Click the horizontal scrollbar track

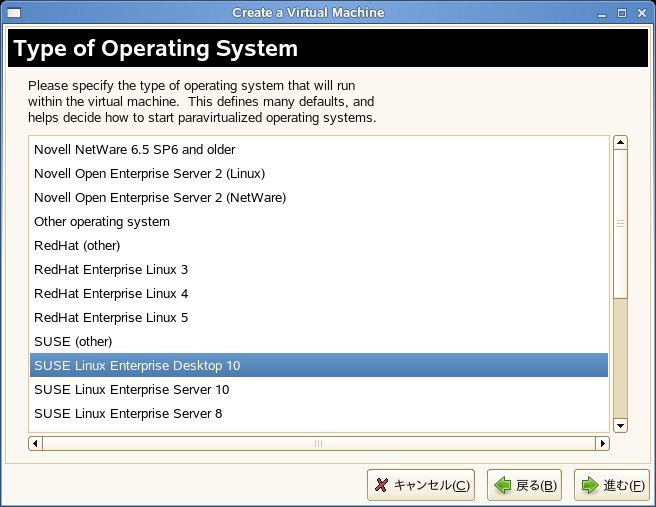click(x=319, y=443)
